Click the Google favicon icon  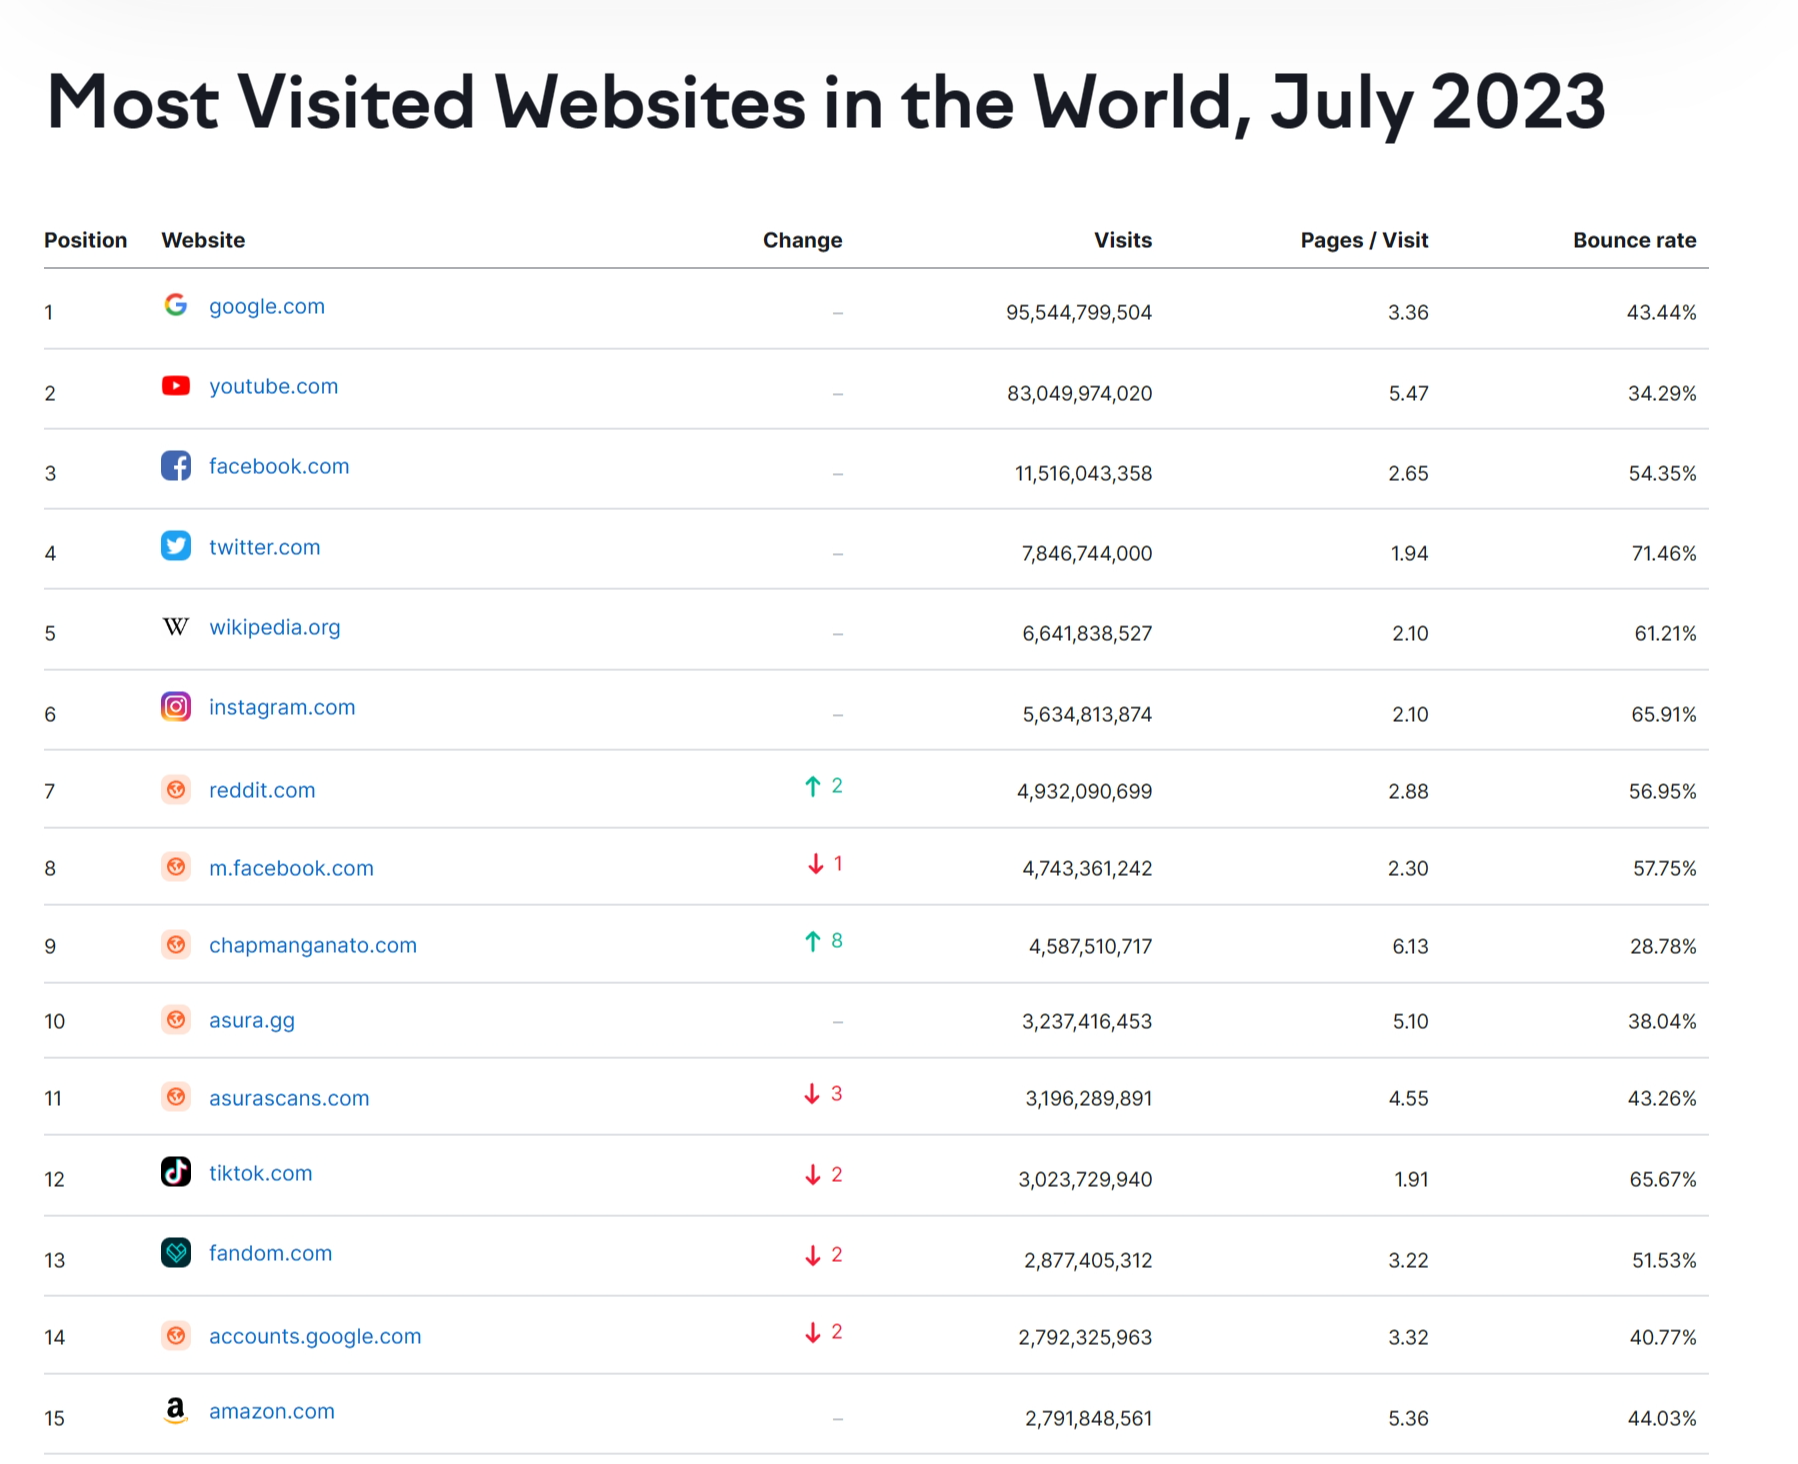tap(176, 305)
